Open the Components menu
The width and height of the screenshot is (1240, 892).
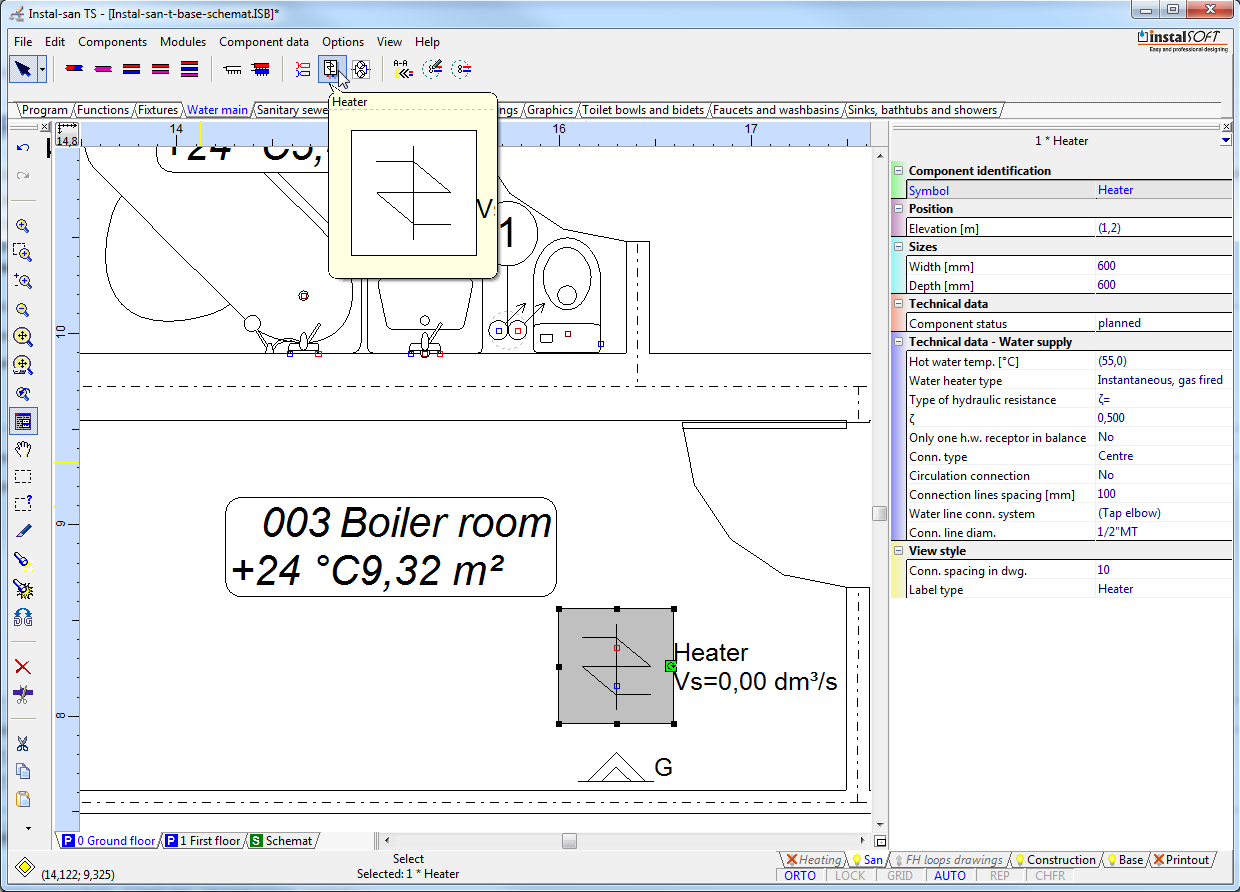tap(113, 42)
